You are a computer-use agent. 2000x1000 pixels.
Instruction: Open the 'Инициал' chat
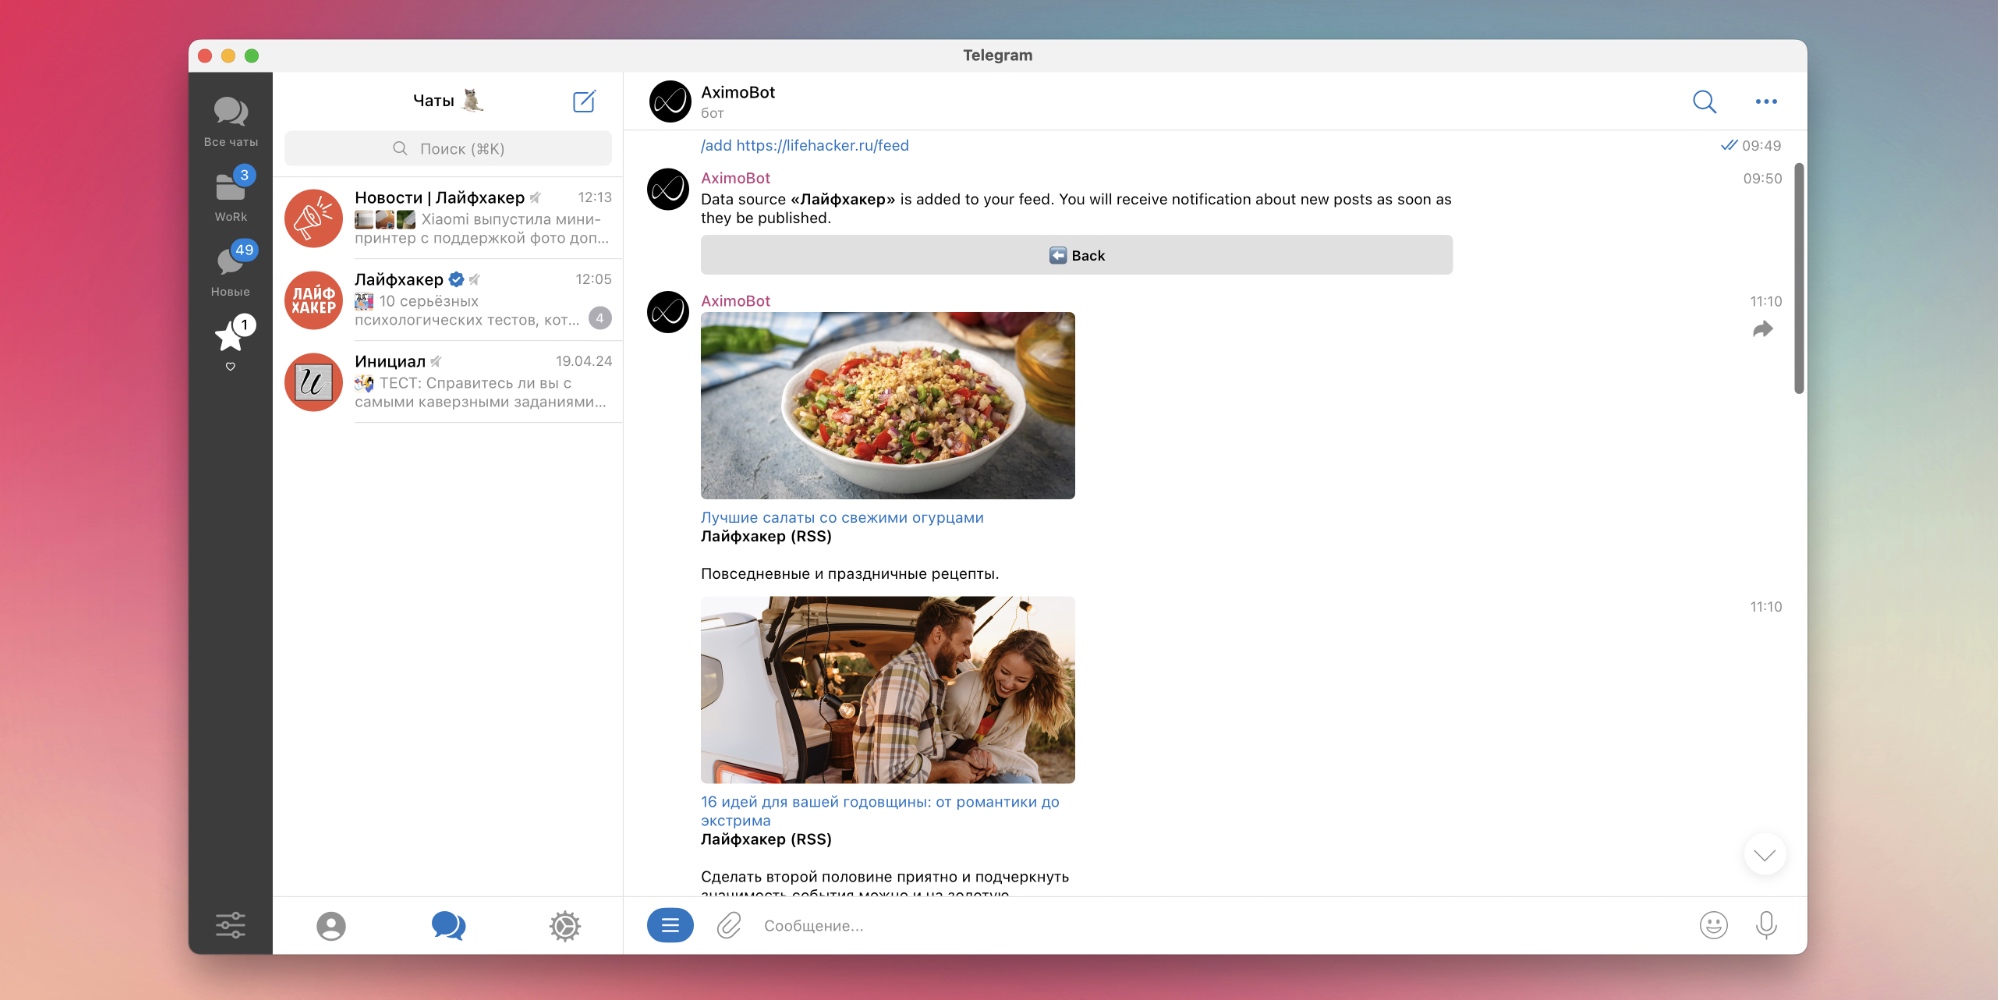[448, 382]
